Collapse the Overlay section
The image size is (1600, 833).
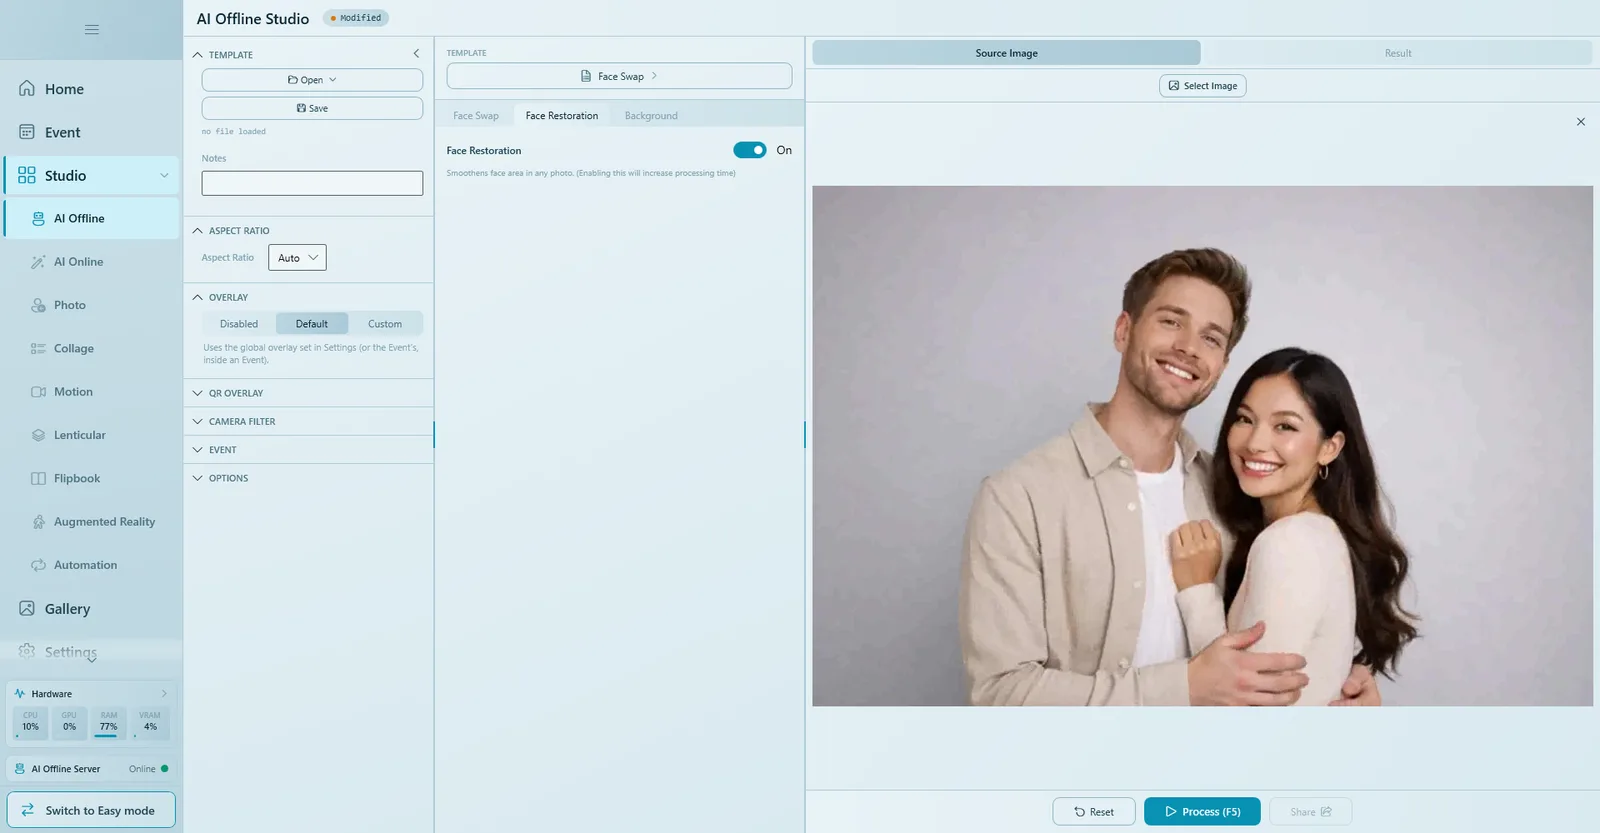[x=198, y=297]
